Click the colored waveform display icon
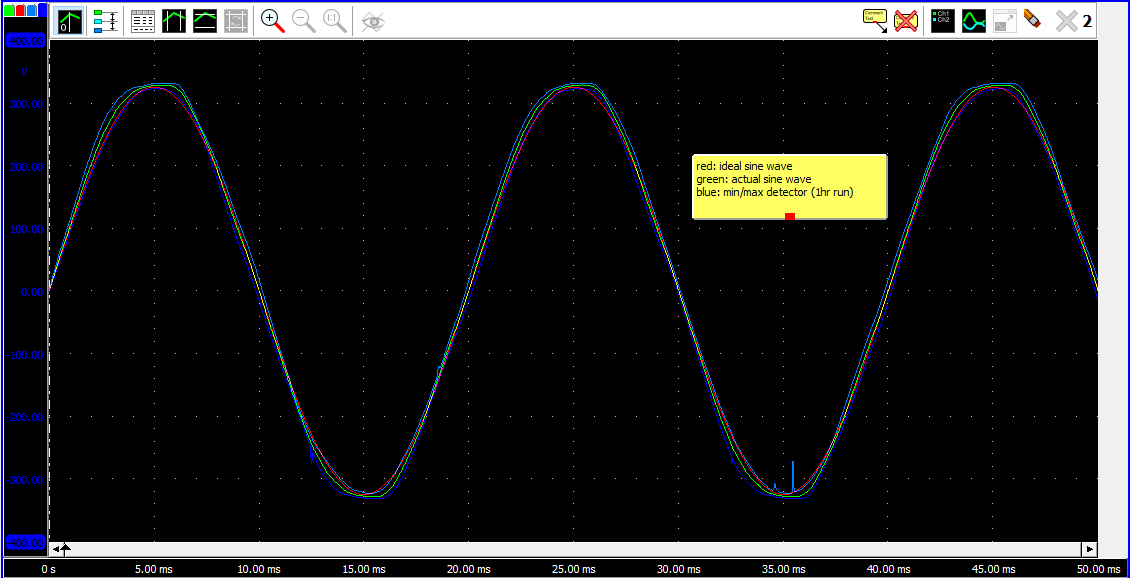This screenshot has height=578, width=1130. (973, 20)
